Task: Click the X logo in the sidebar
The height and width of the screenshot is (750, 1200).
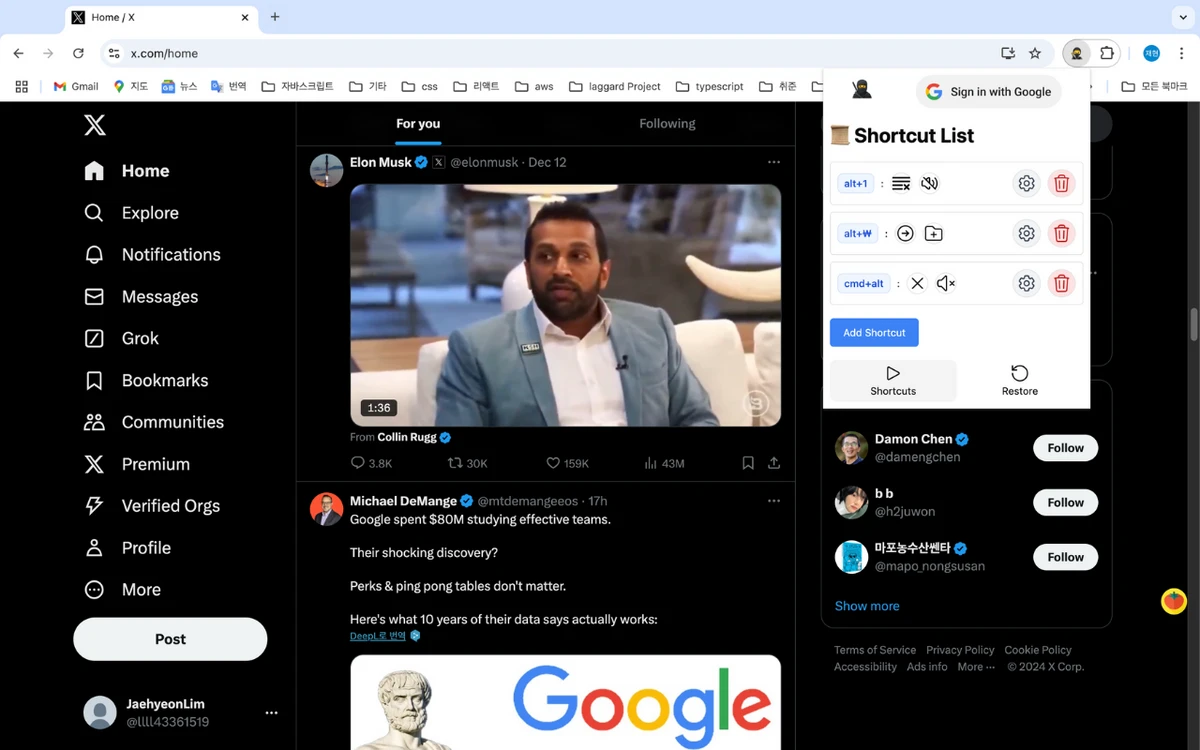Action: (x=94, y=125)
